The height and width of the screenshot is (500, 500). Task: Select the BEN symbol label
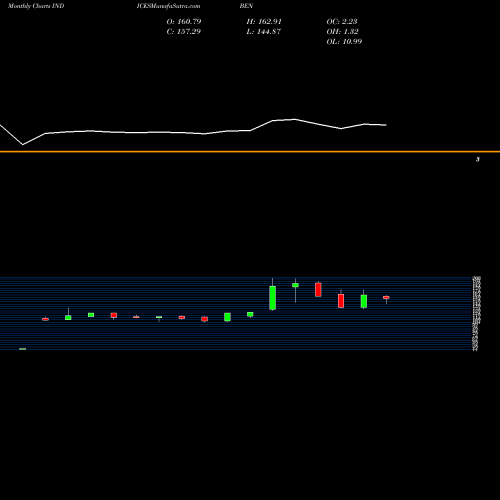[x=246, y=6]
